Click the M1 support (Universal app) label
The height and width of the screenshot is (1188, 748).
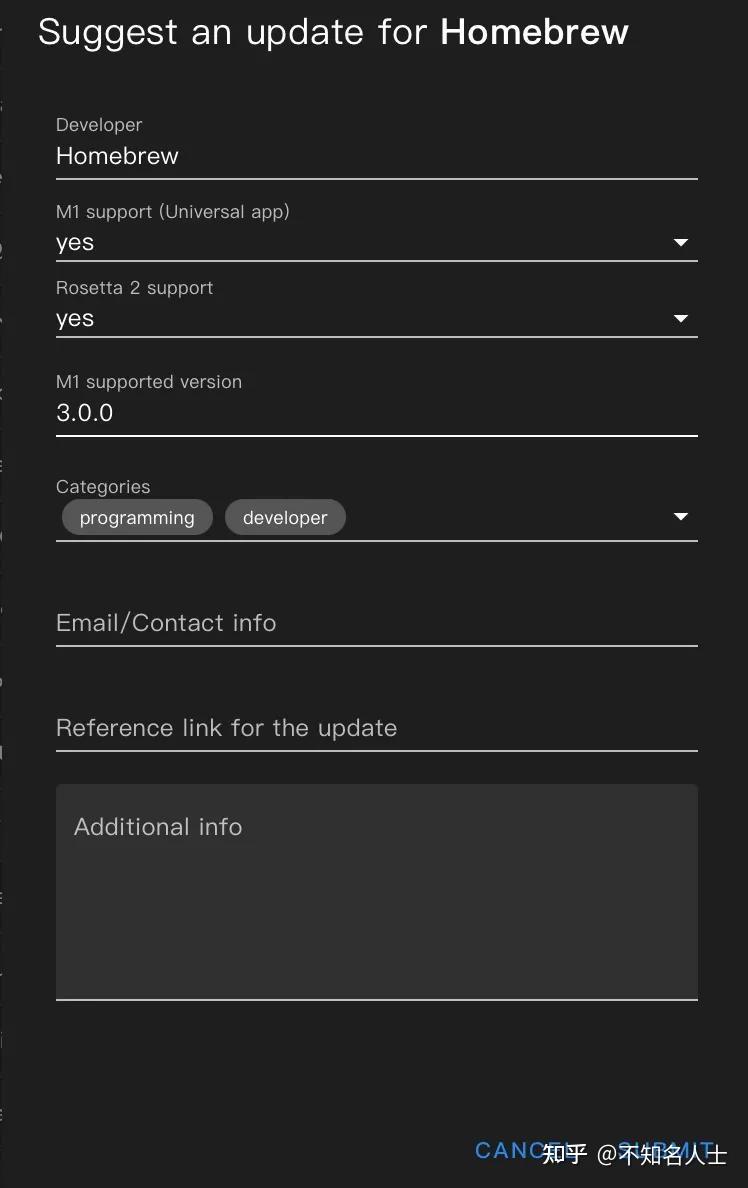173,212
